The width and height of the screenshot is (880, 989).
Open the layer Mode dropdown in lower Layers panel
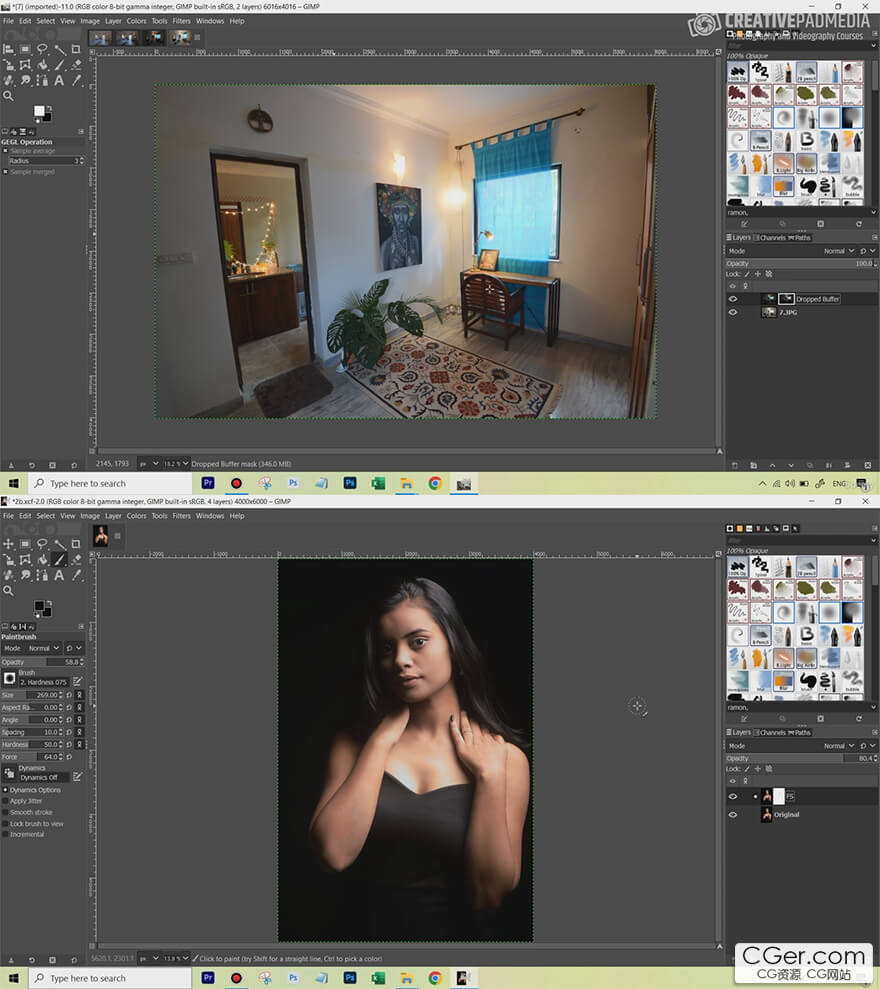point(834,746)
